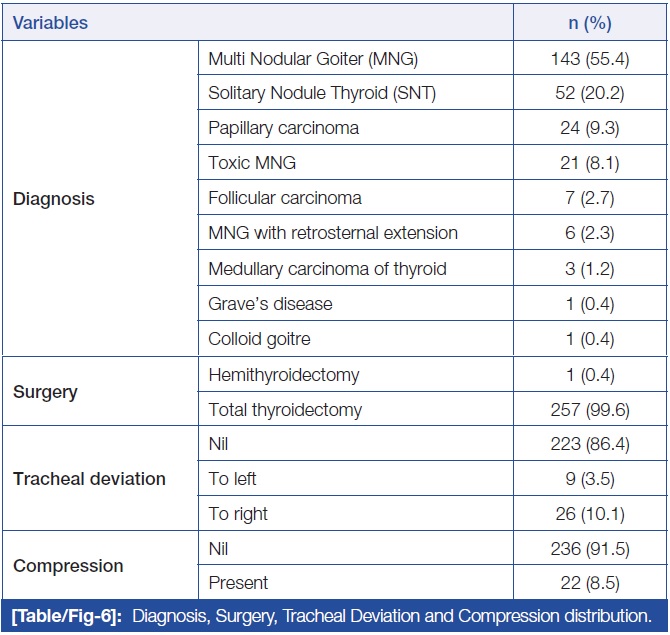The height and width of the screenshot is (635, 670).
Task: Click the Variables column header
Action: pyautogui.click(x=51, y=22)
